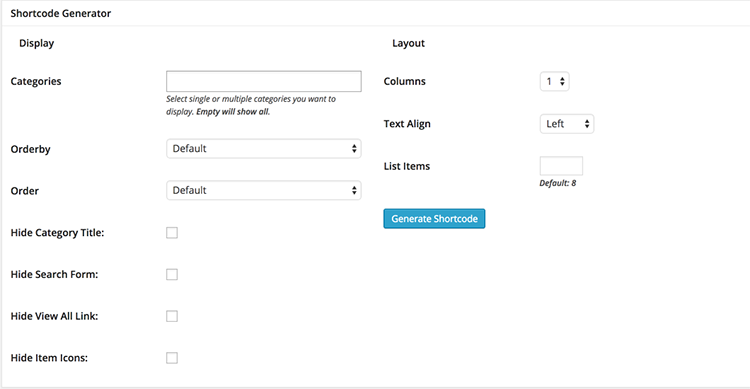Click the Hide Category Title label
The image size is (750, 389).
(x=57, y=233)
